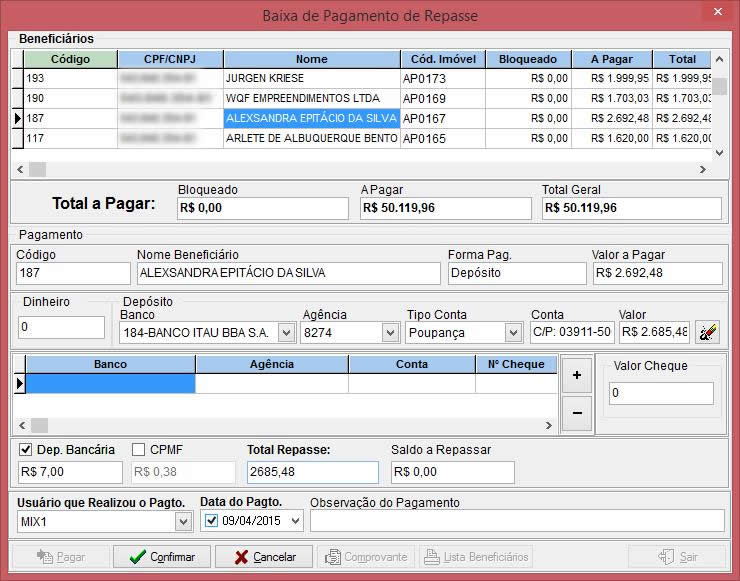Click the plus button to add a cheque
This screenshot has width=740, height=581.
click(577, 374)
